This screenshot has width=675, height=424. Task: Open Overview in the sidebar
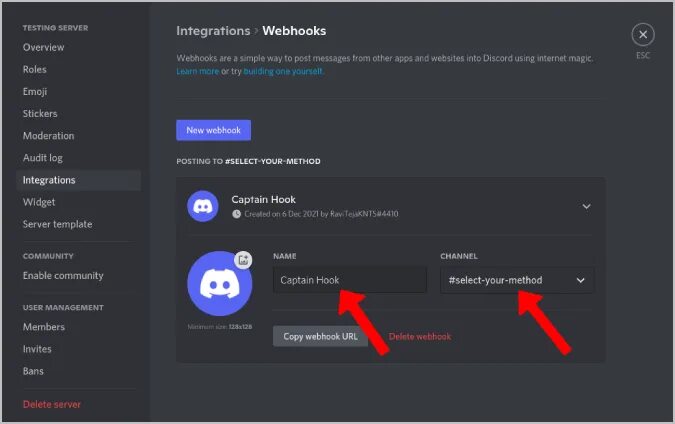43,47
